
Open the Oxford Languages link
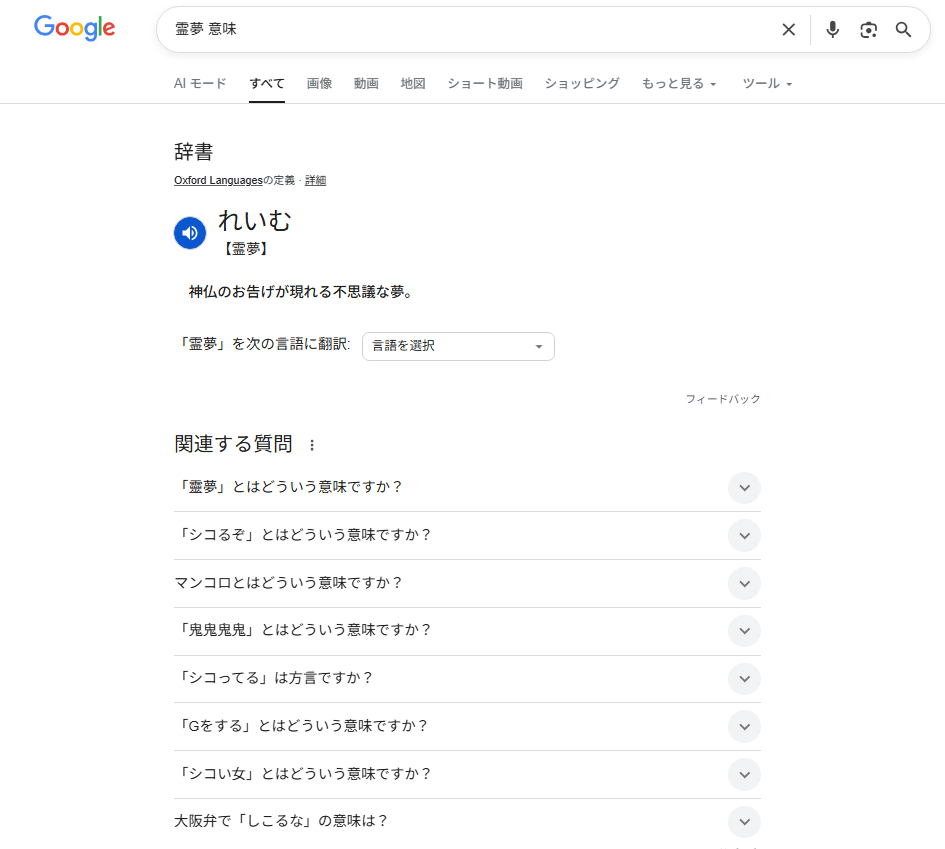tap(218, 181)
